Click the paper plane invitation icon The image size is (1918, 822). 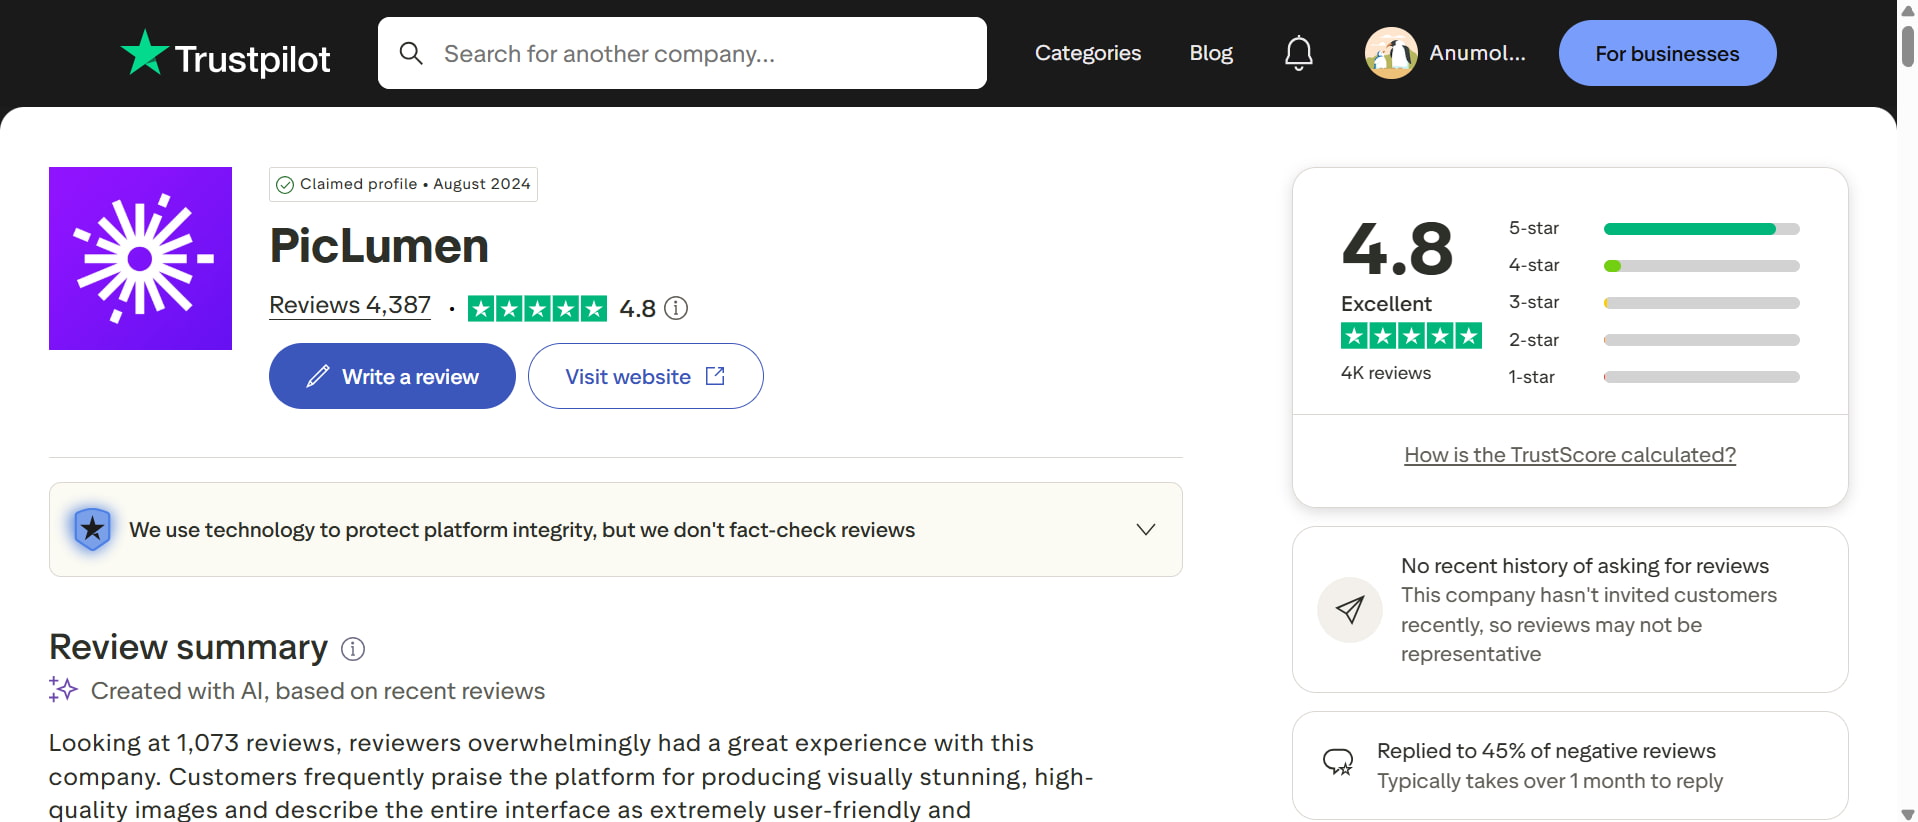1350,609
